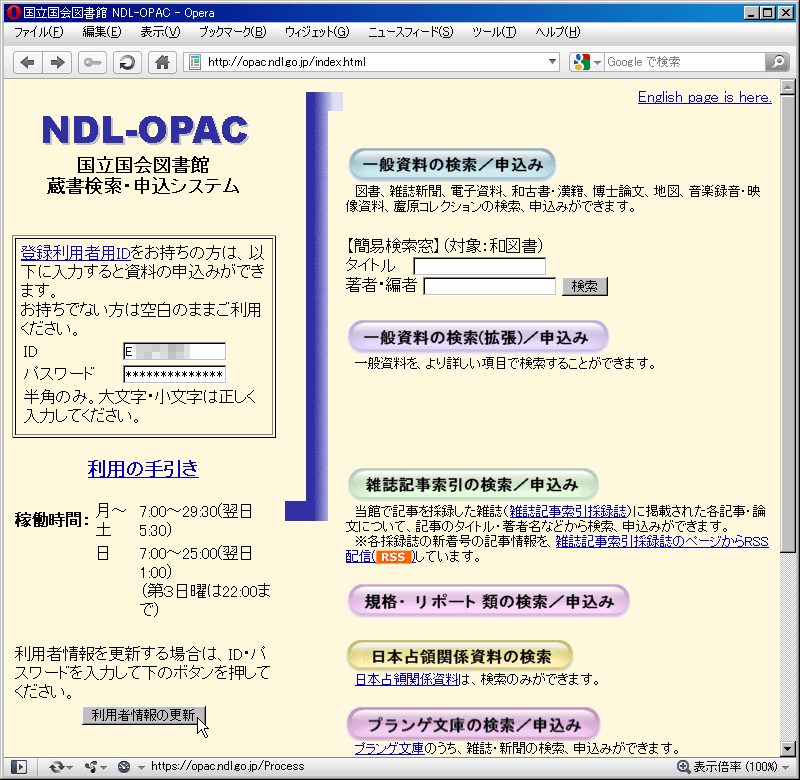Follow the 'English page is here.' link
This screenshot has height=780, width=800.
point(704,97)
